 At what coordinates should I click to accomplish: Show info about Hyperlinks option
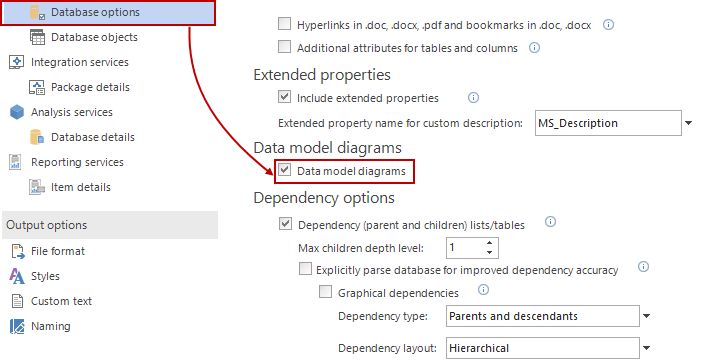tap(608, 25)
